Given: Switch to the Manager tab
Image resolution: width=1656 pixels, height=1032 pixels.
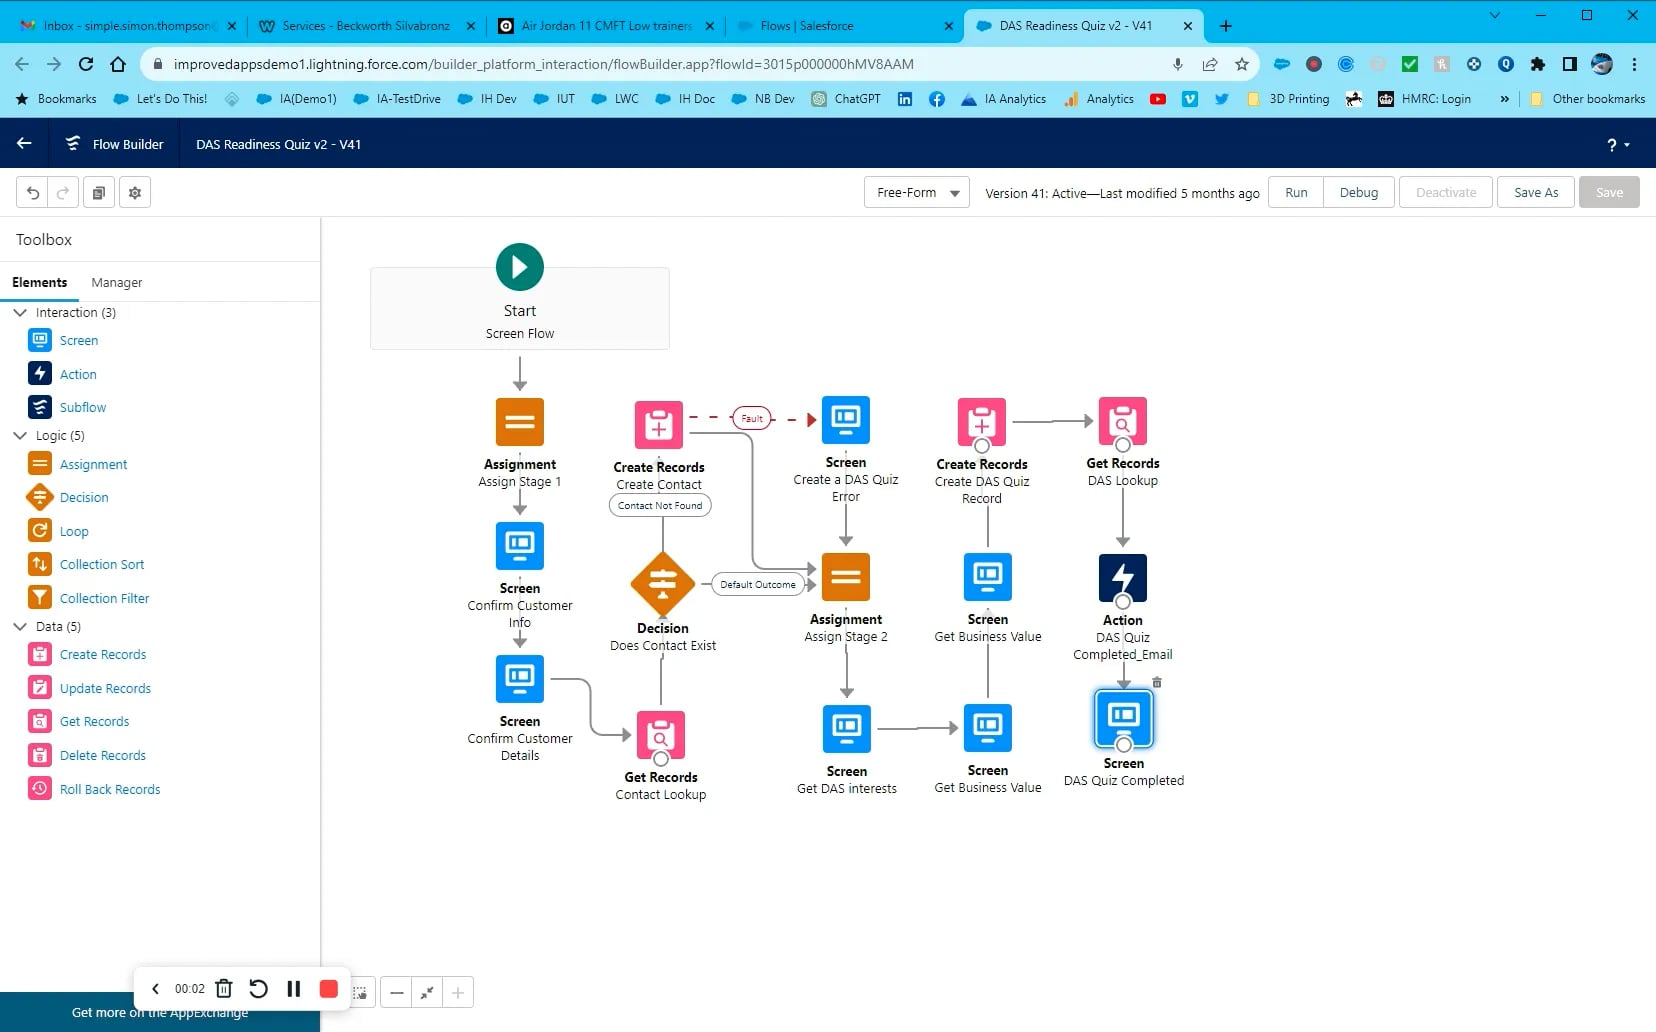Looking at the screenshot, I should point(116,283).
